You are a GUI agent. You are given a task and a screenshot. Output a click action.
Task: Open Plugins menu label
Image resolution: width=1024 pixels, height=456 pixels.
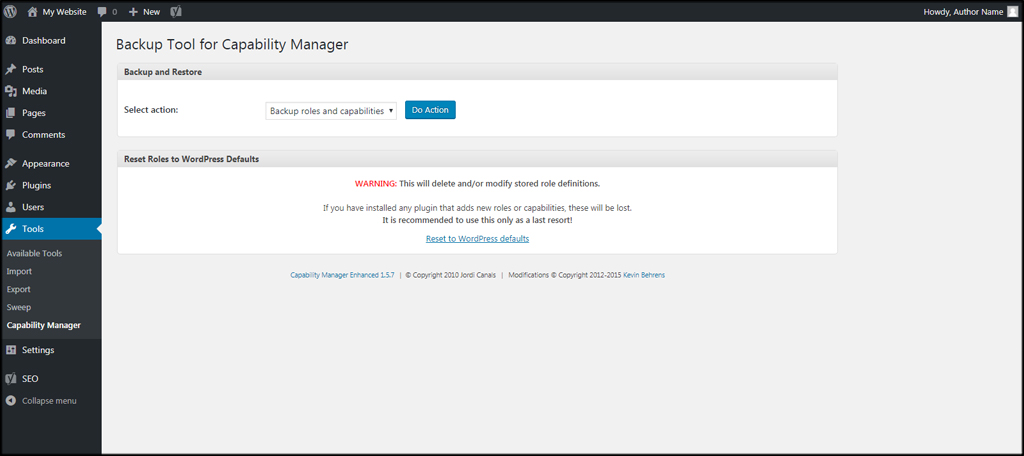(x=37, y=185)
